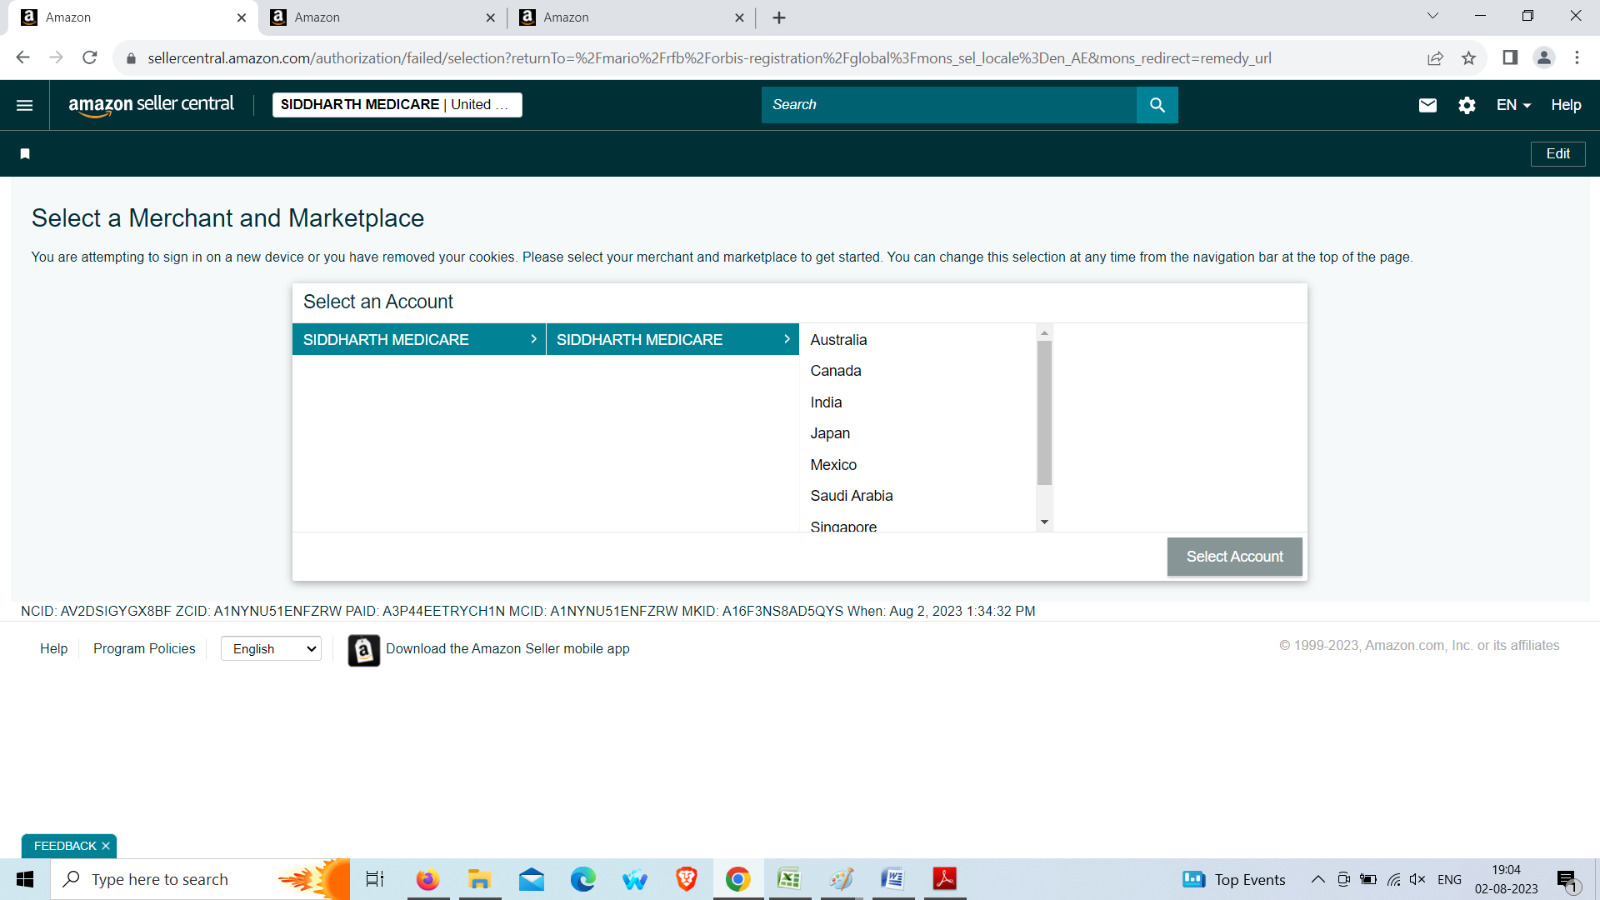
Task: Open Brave browser from the taskbar
Action: pyautogui.click(x=686, y=879)
